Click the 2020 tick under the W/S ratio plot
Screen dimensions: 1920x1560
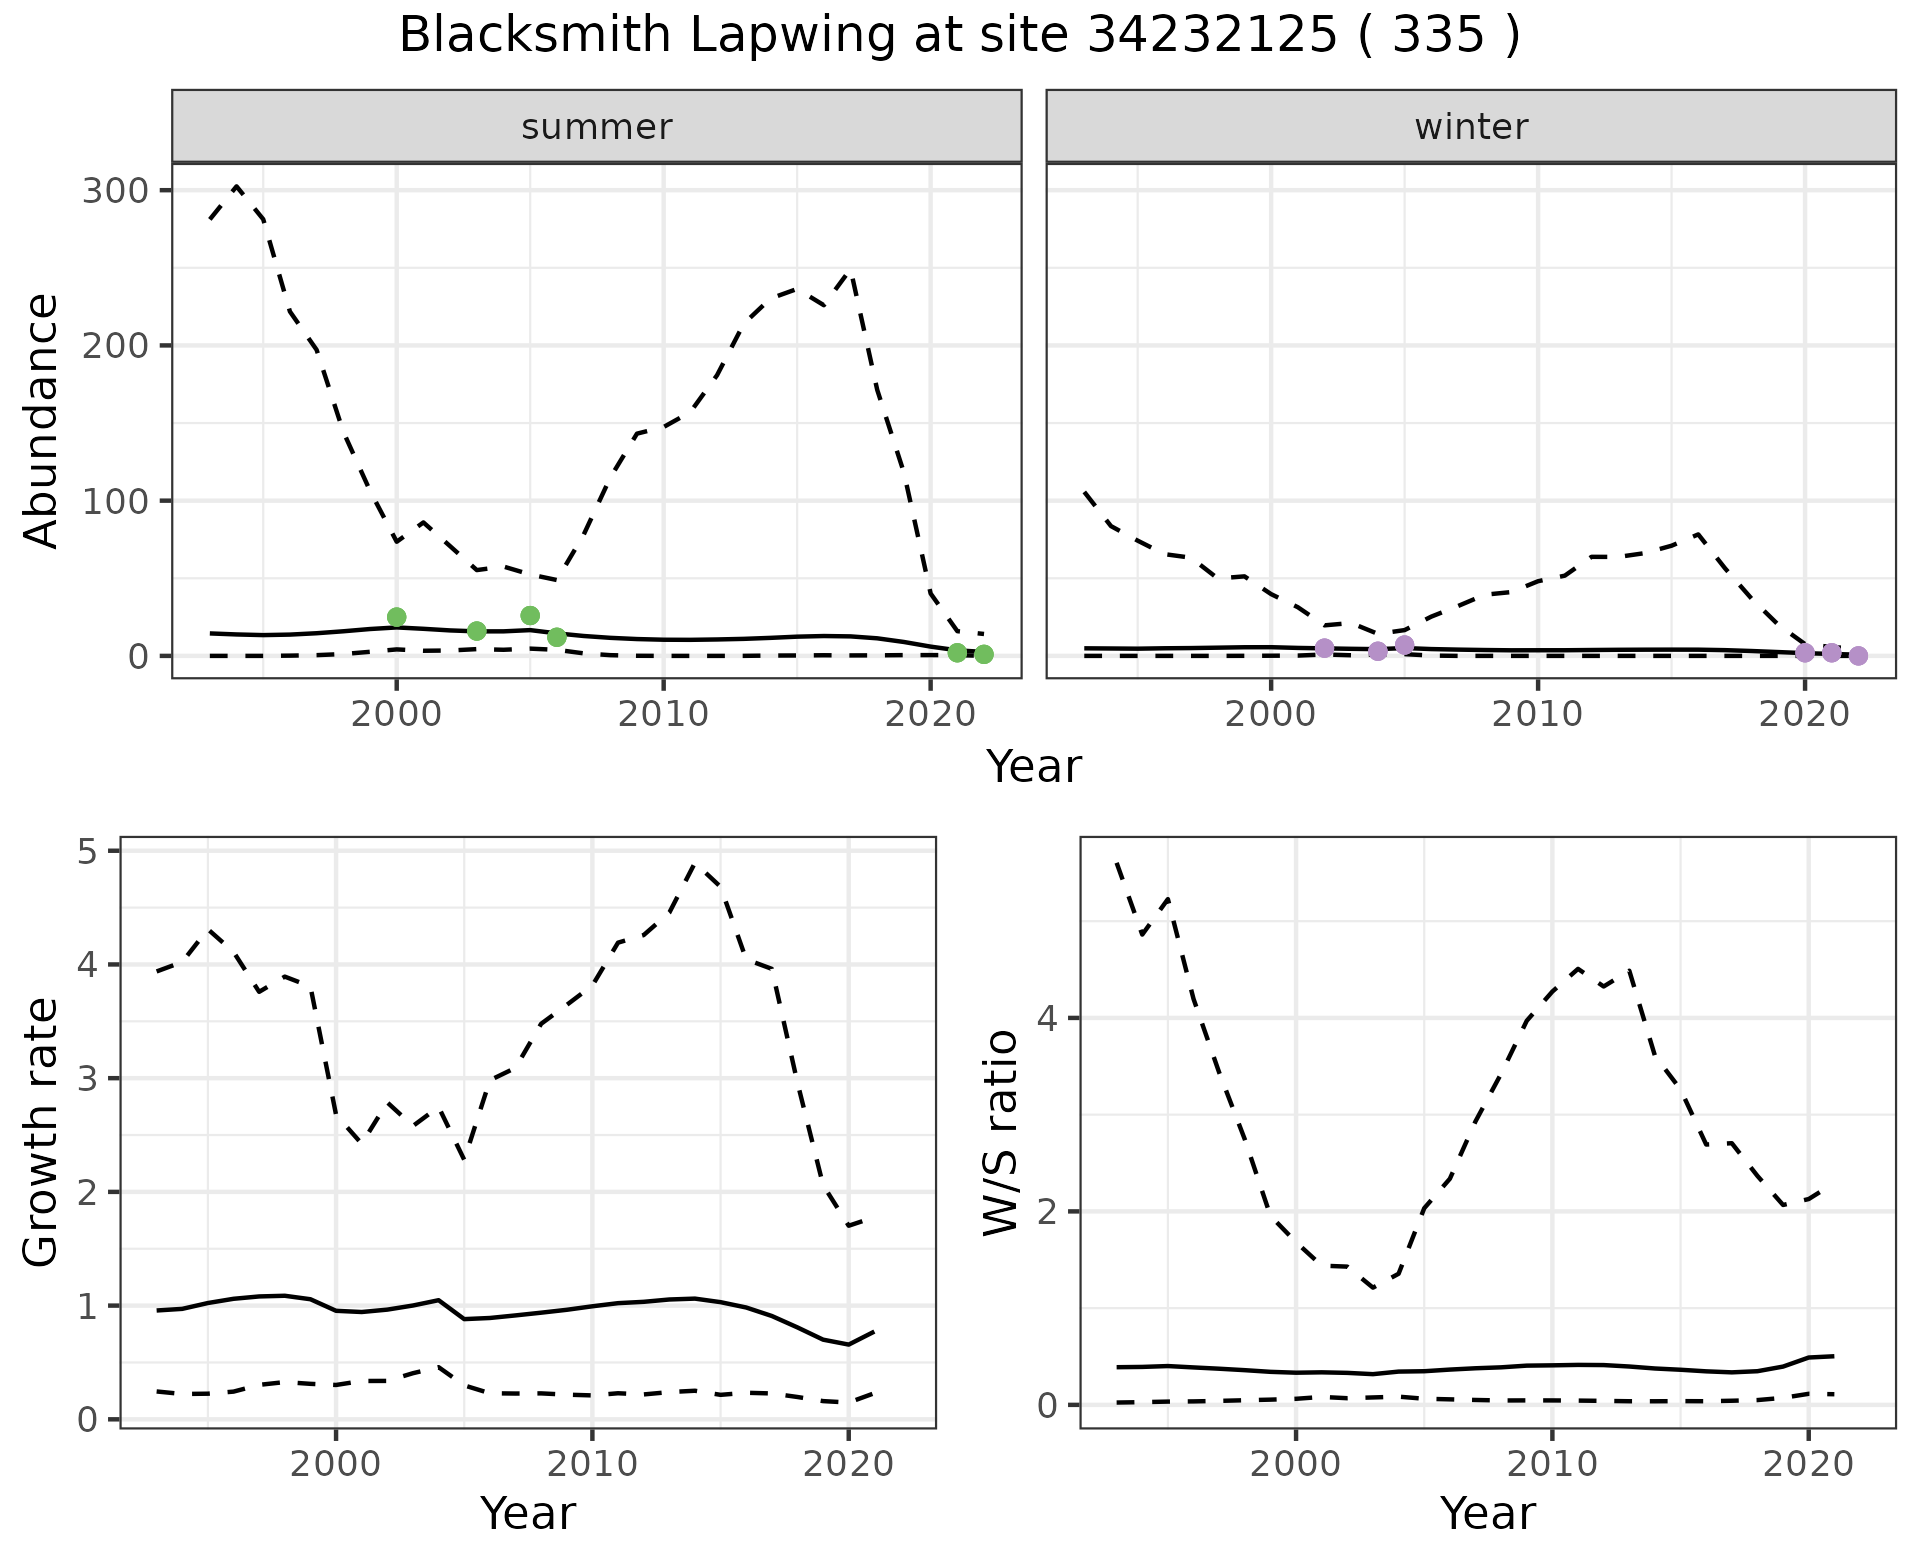(x=1807, y=1464)
